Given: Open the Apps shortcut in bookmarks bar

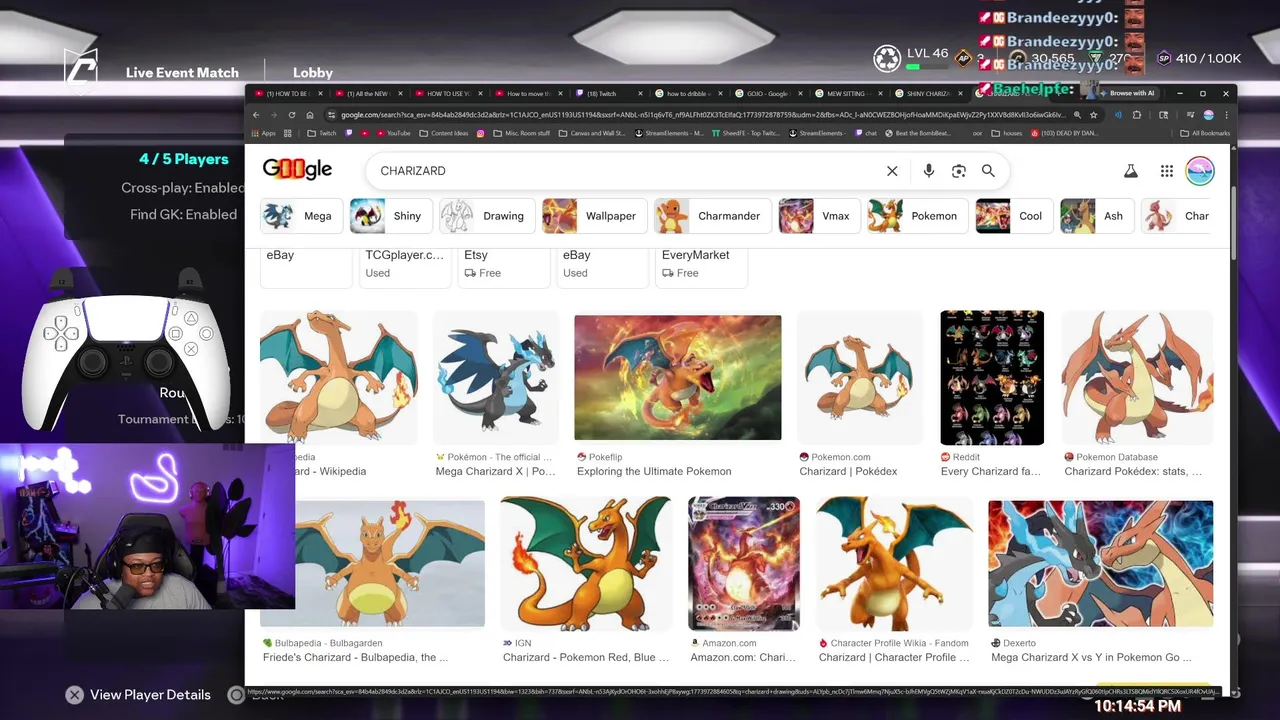Looking at the screenshot, I should (x=263, y=133).
